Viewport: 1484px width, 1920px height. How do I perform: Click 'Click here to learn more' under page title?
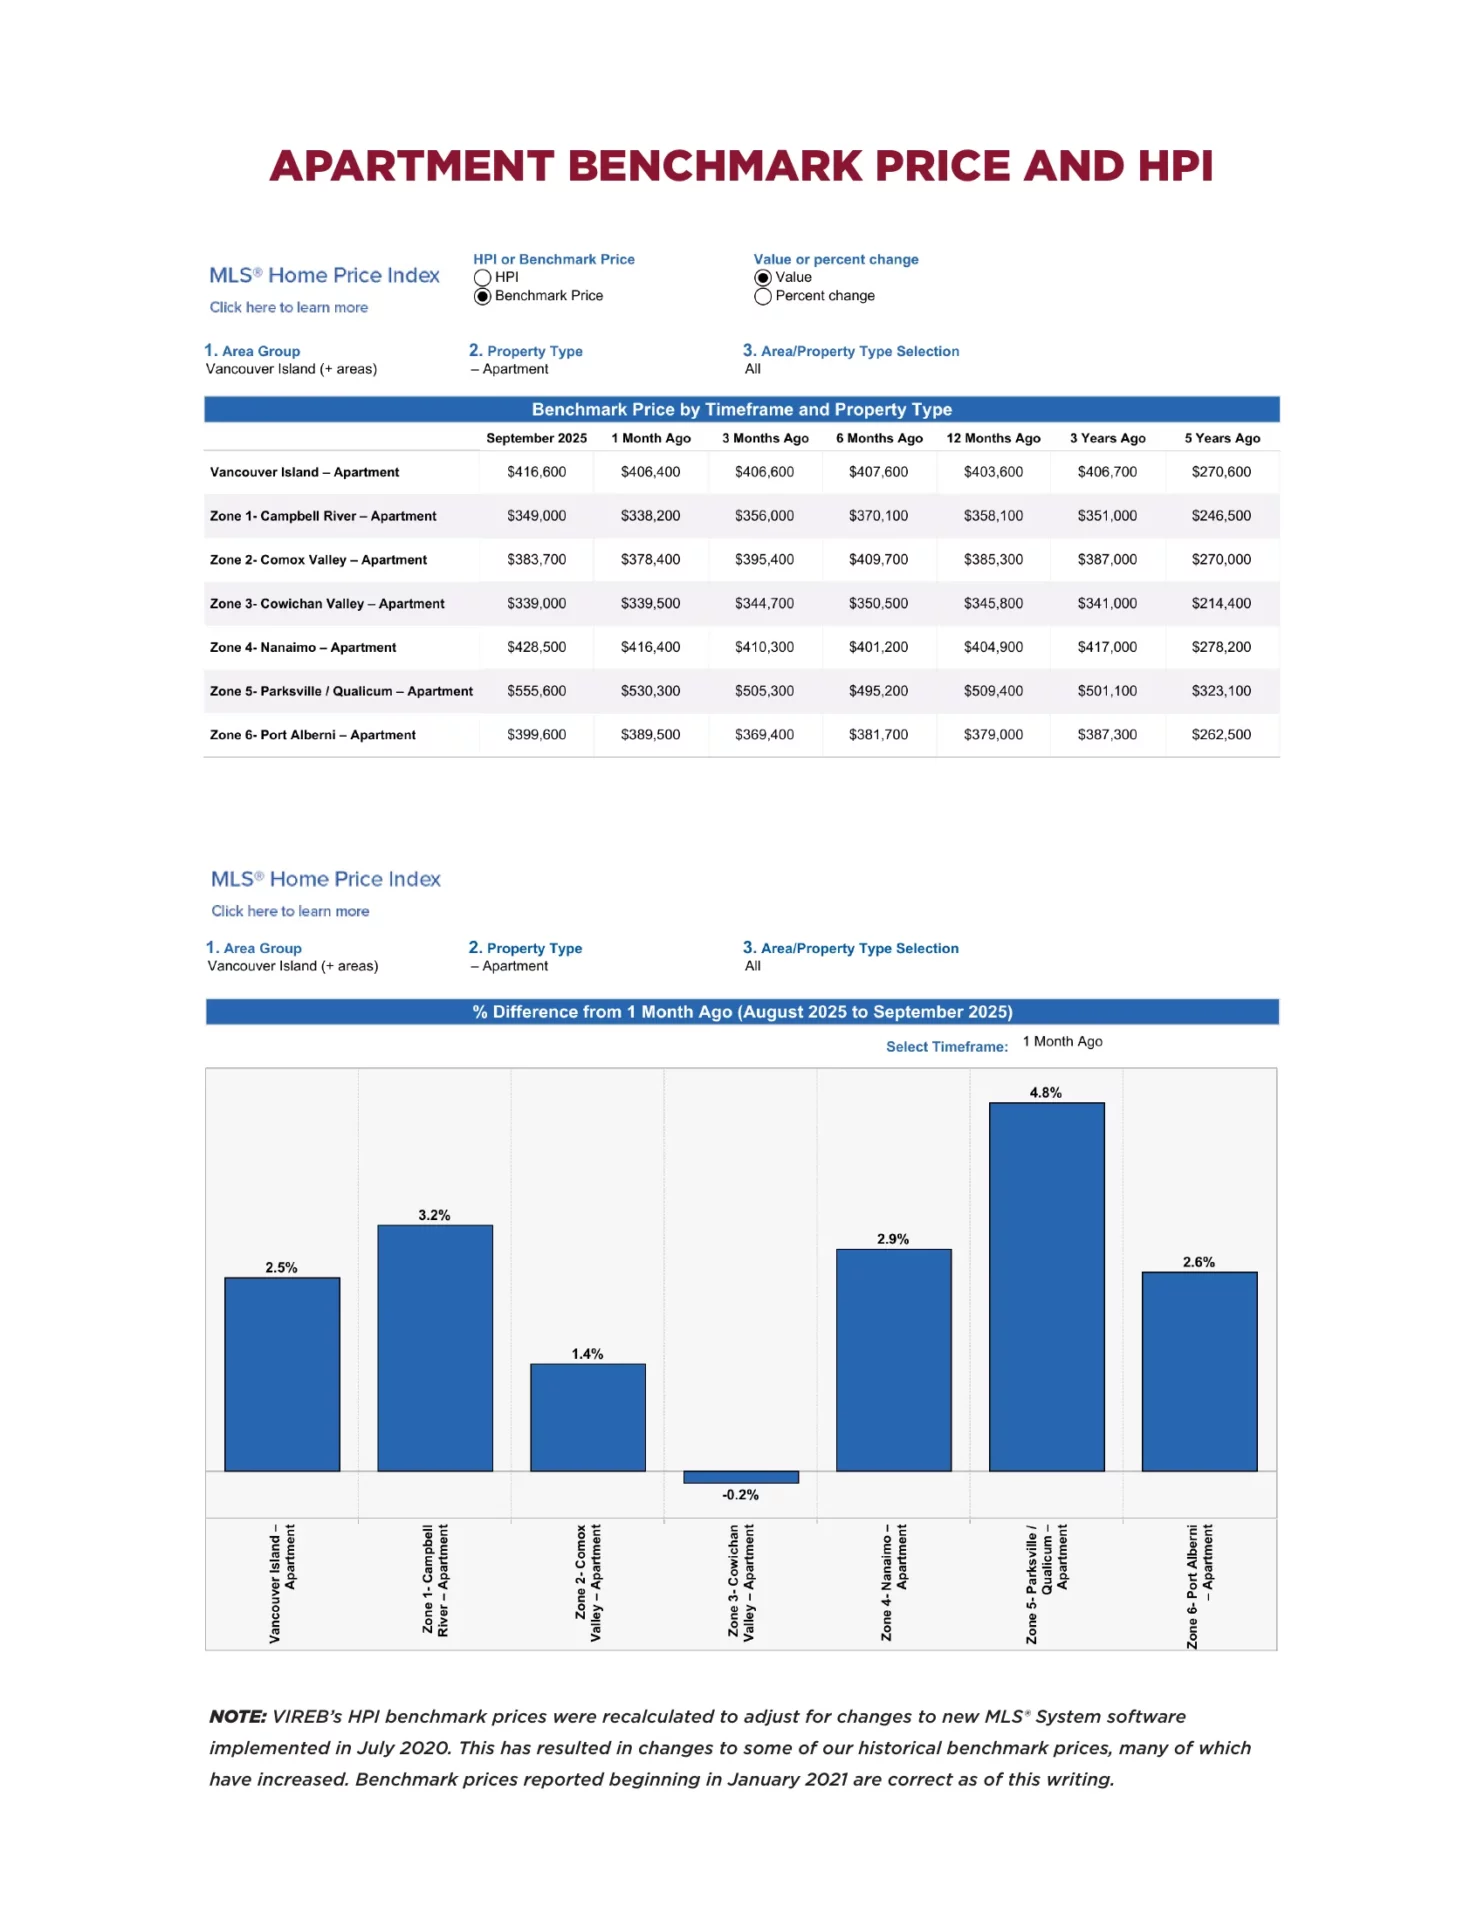pos(288,308)
